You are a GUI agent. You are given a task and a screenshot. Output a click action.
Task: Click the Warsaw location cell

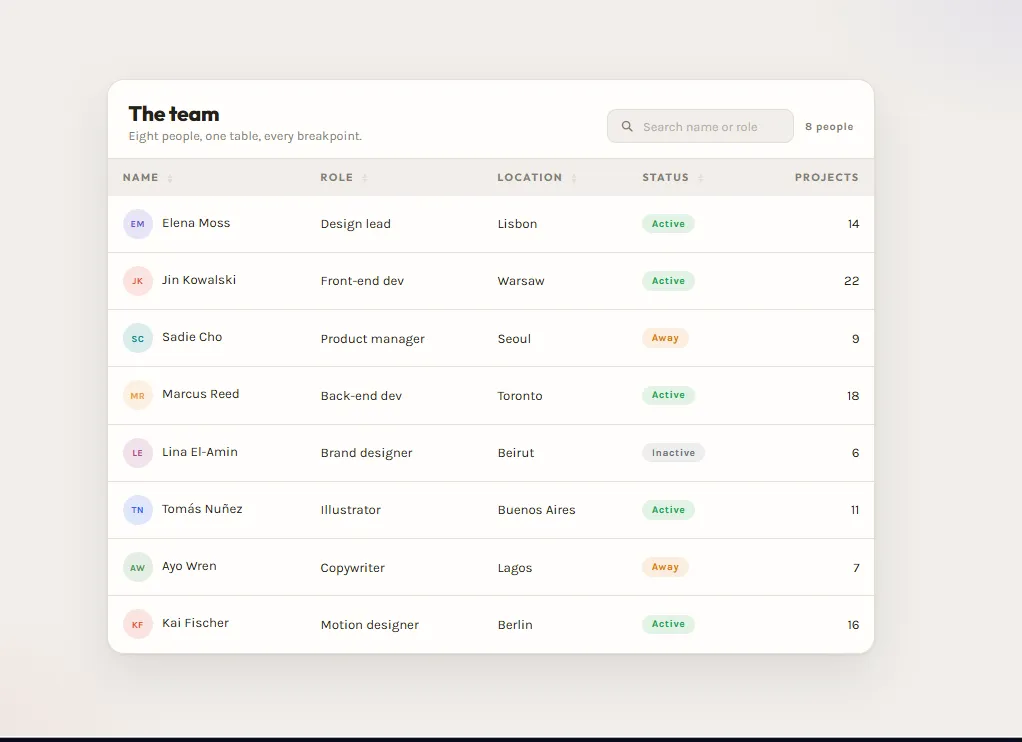click(521, 281)
